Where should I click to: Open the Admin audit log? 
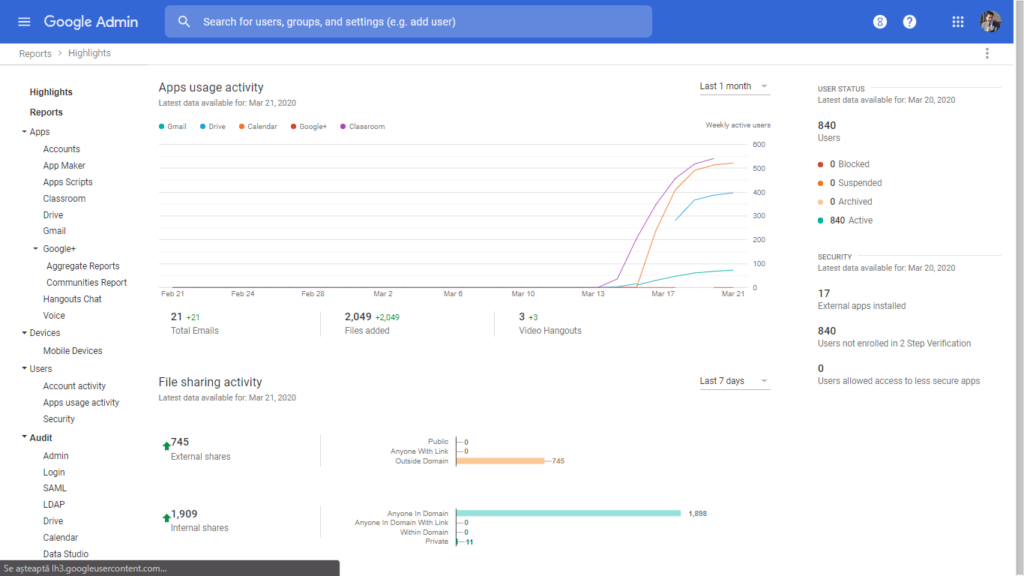click(56, 456)
